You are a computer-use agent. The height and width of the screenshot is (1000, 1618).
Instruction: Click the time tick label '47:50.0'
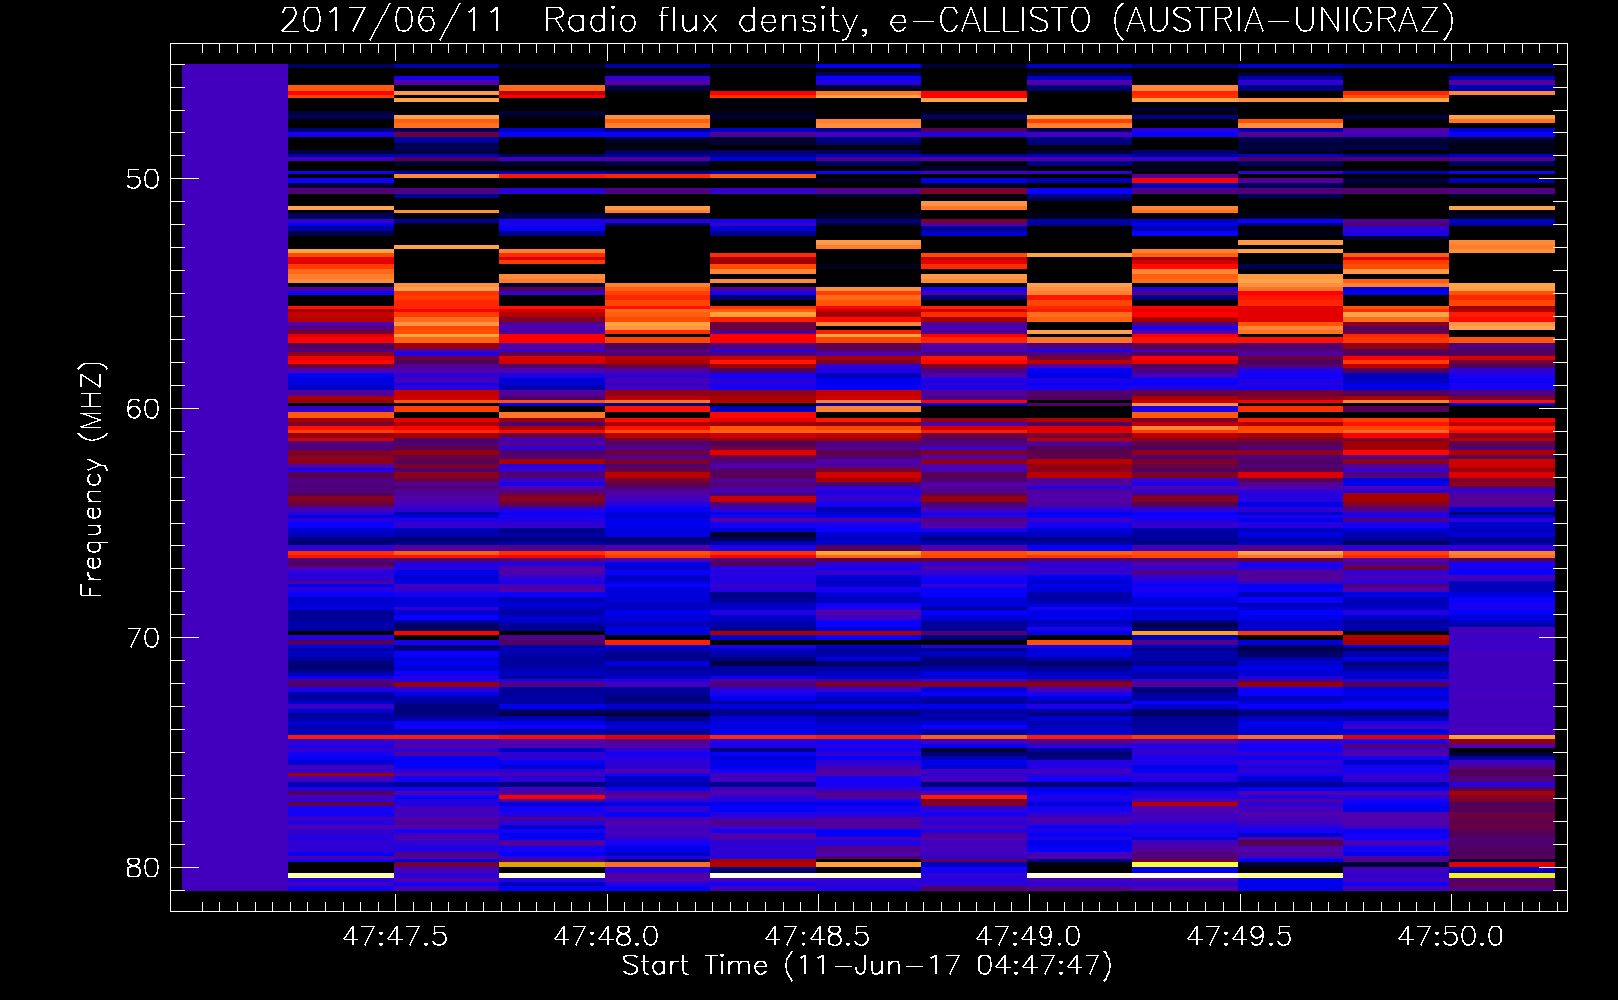(x=1450, y=937)
